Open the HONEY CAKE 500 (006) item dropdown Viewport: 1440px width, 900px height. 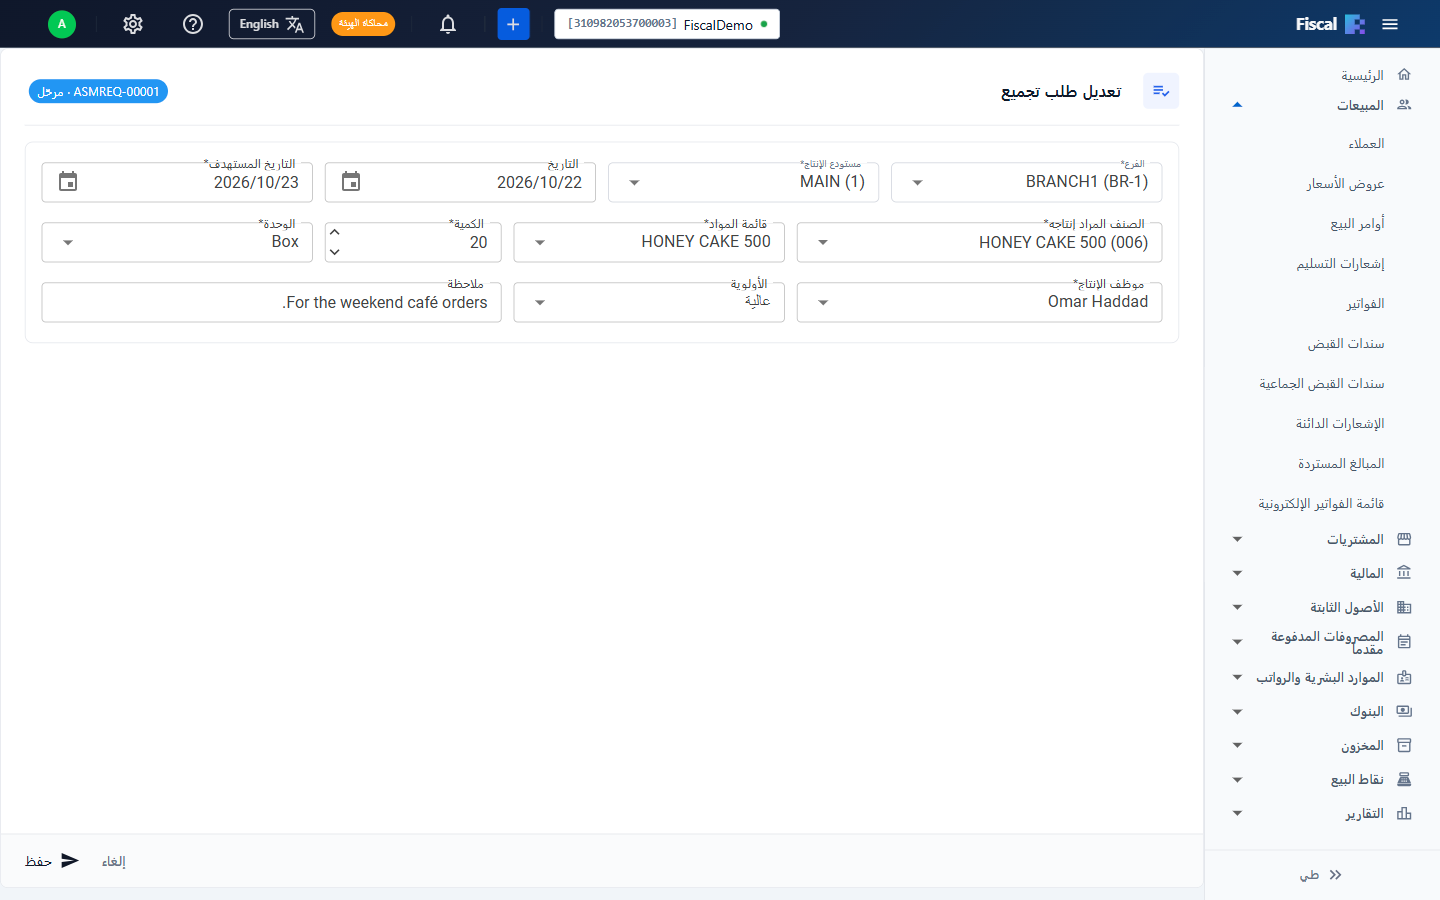(980, 242)
